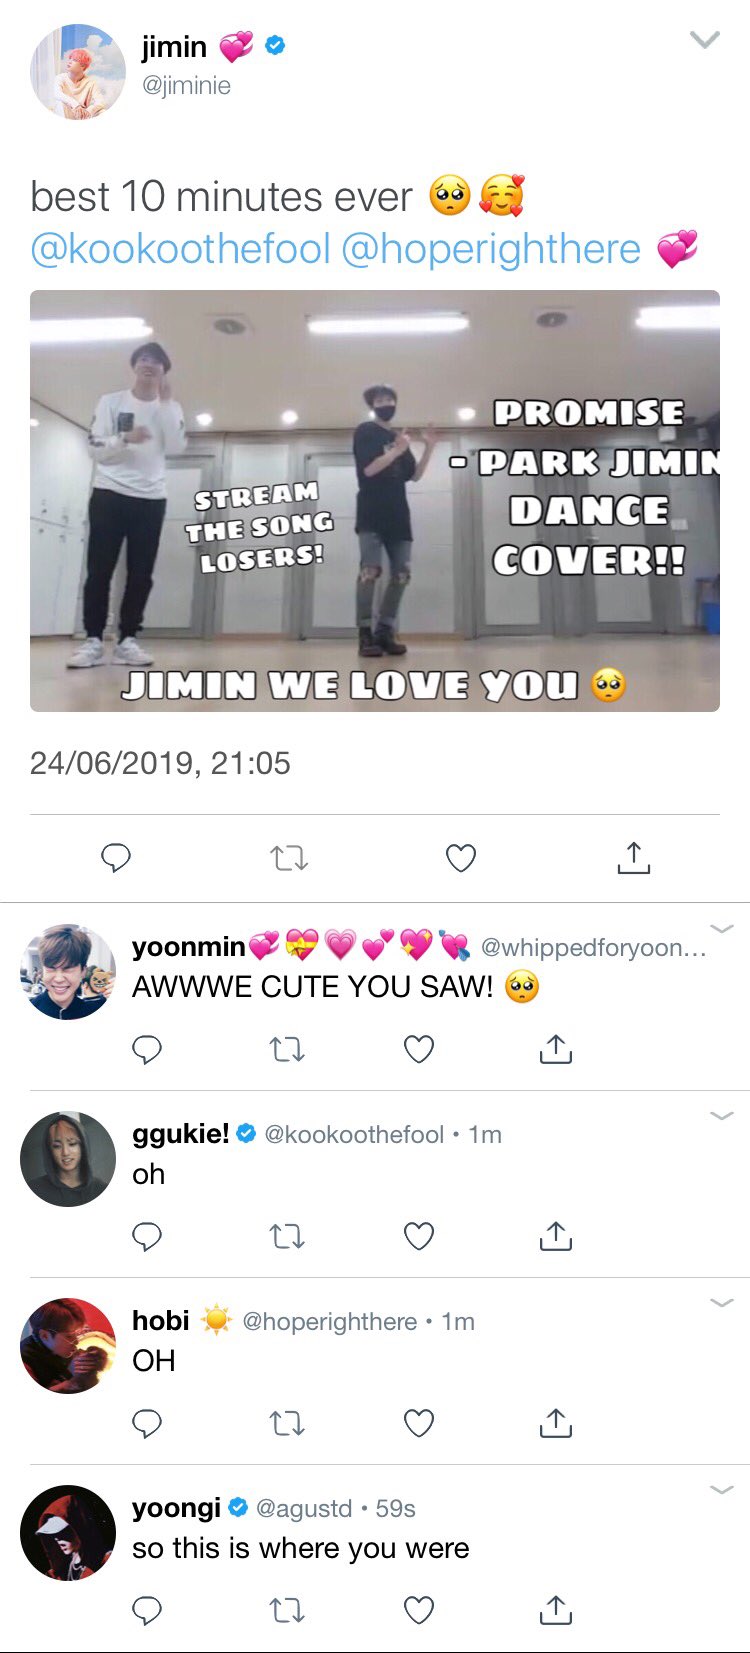Share ggukie's reply tweet

point(556,1236)
